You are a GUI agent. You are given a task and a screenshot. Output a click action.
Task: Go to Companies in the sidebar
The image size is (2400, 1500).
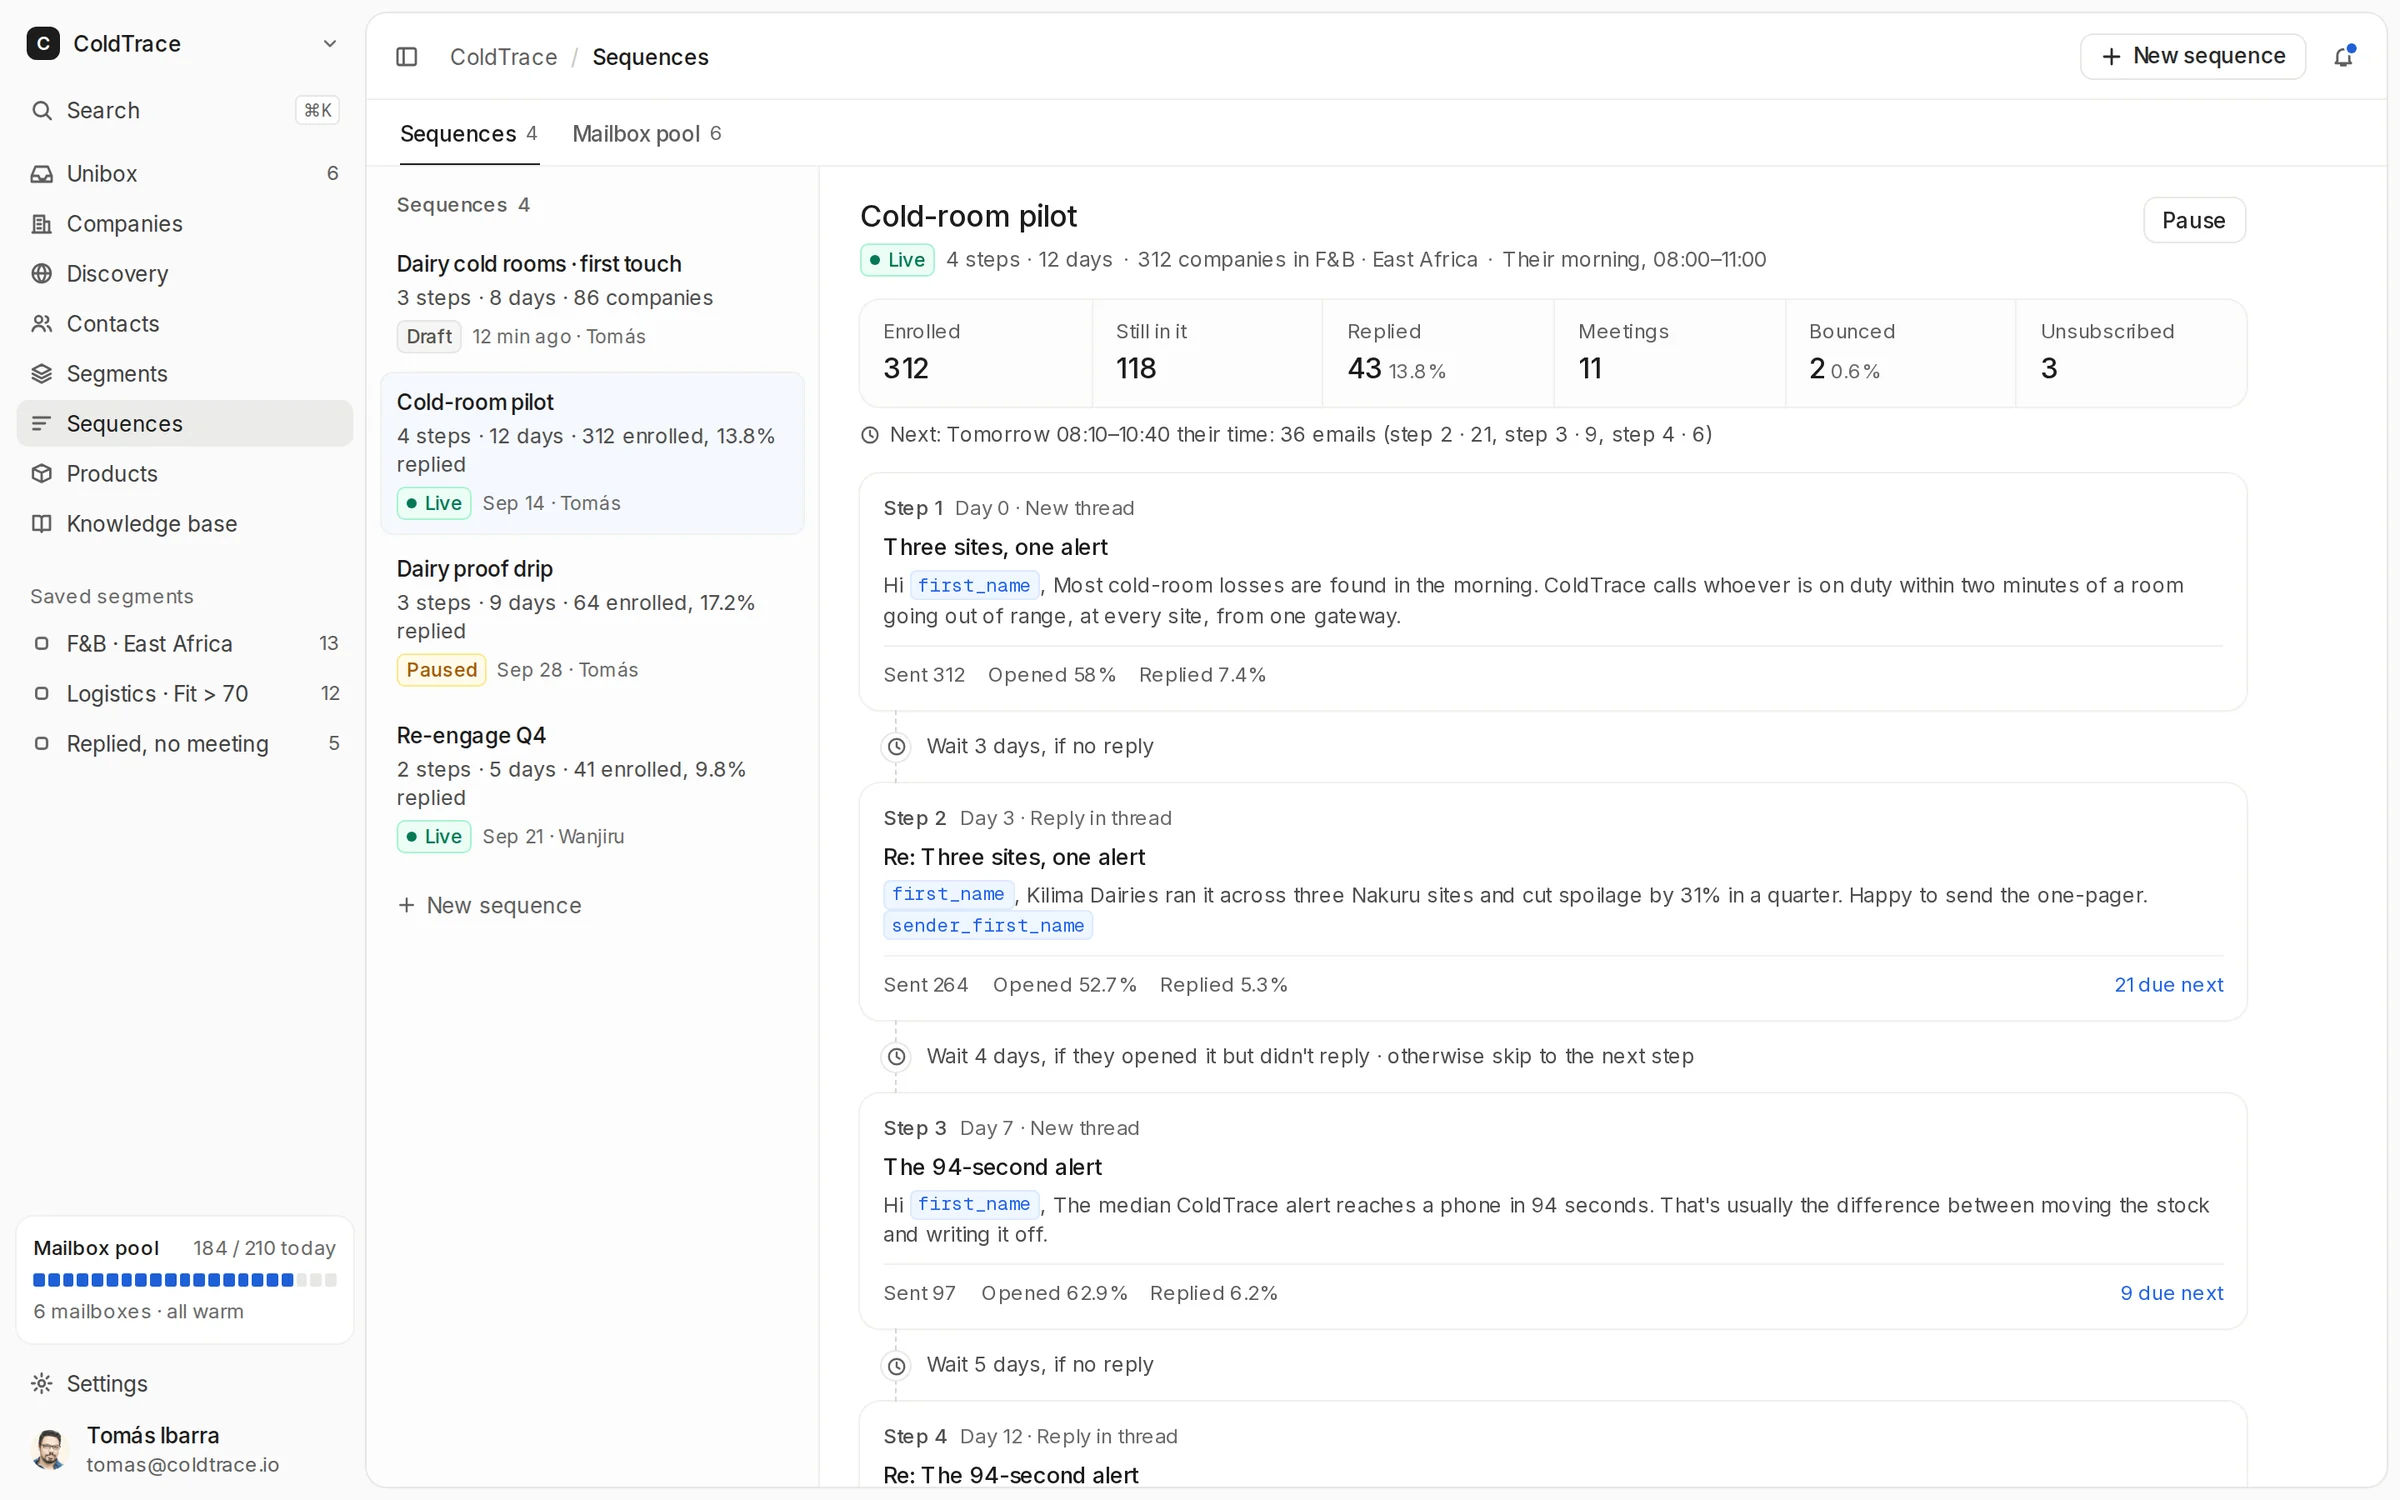tap(185, 223)
